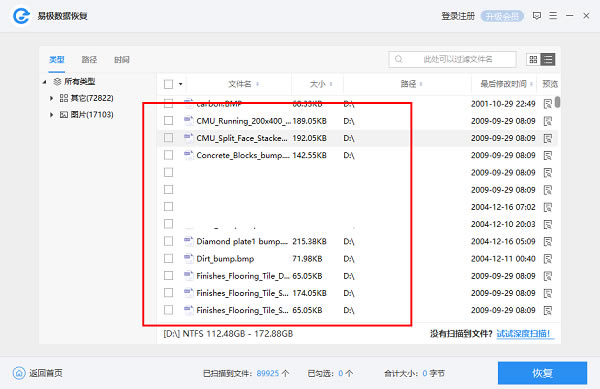600x389 pixels.
Task: Click the 其它 category icon
Action: [x=64, y=98]
